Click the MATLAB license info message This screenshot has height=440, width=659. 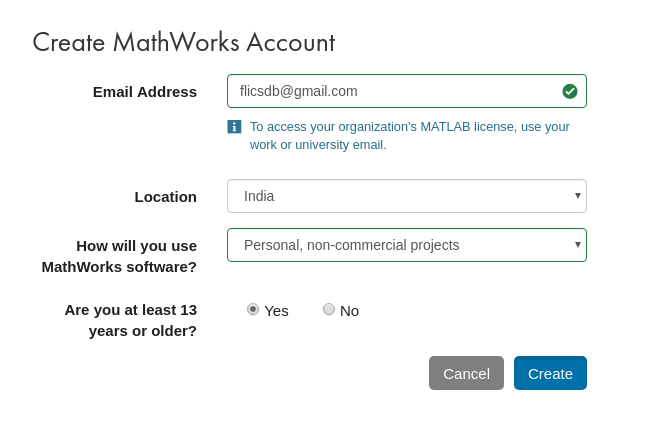pyautogui.click(x=409, y=135)
